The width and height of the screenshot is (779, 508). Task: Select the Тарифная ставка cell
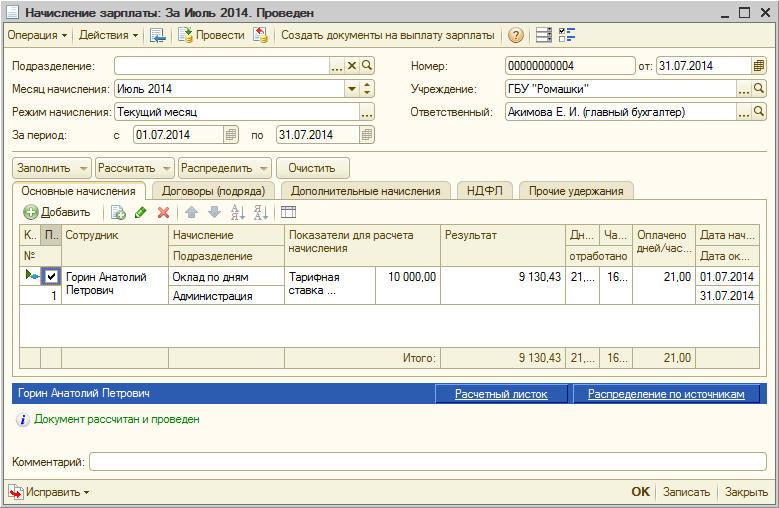330,286
